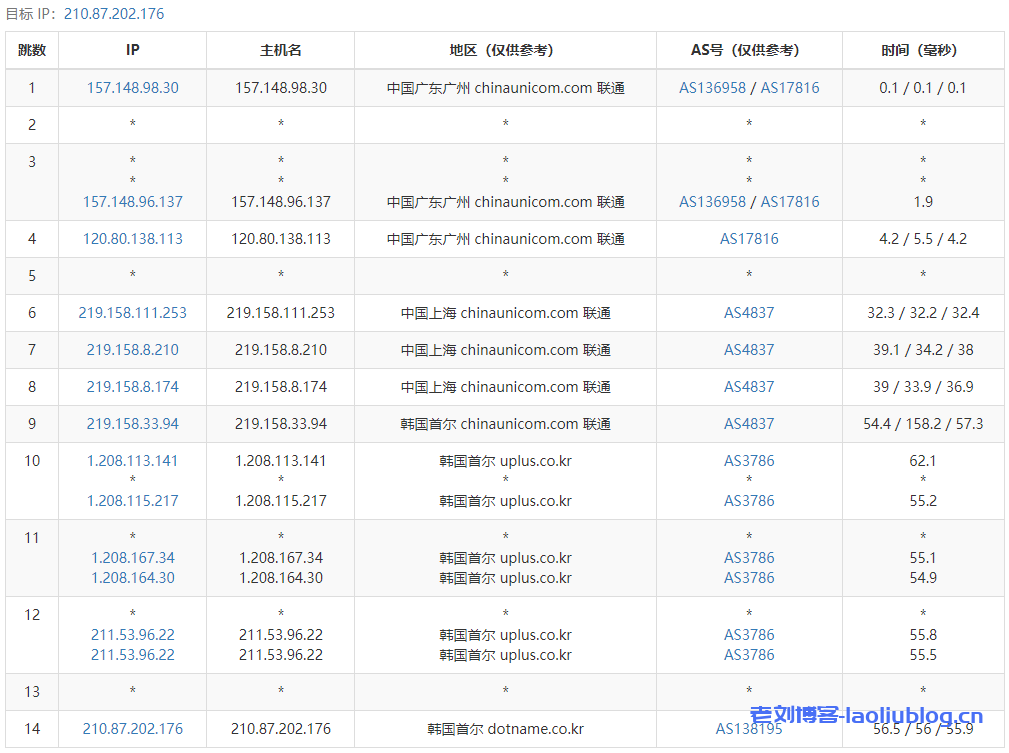1009x753 pixels.
Task: Click AS136958 link in hop 1 row
Action: coord(712,88)
